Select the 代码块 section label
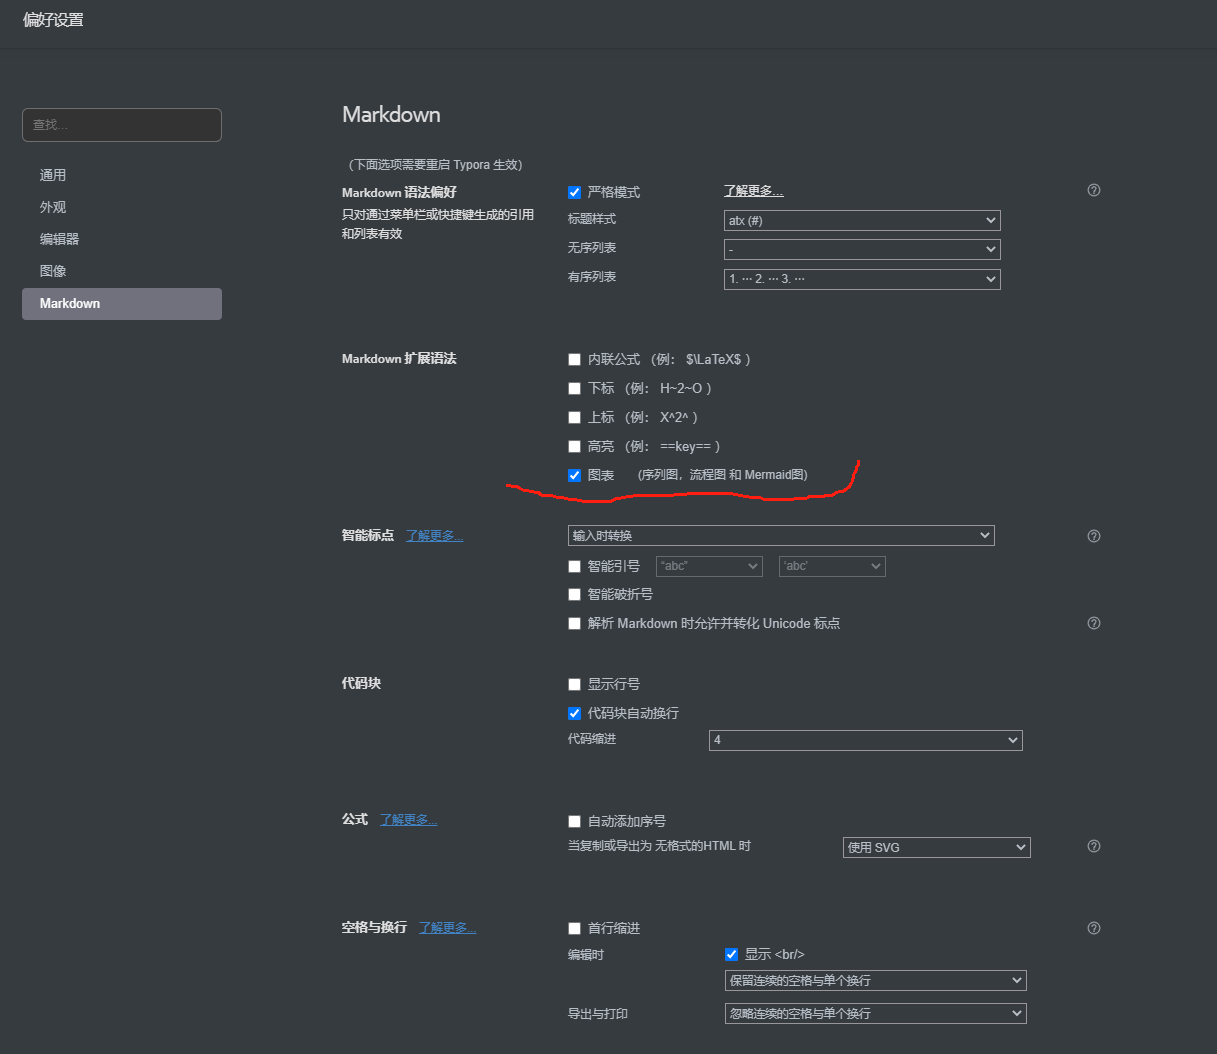Screen dimensions: 1217x1054 361,684
